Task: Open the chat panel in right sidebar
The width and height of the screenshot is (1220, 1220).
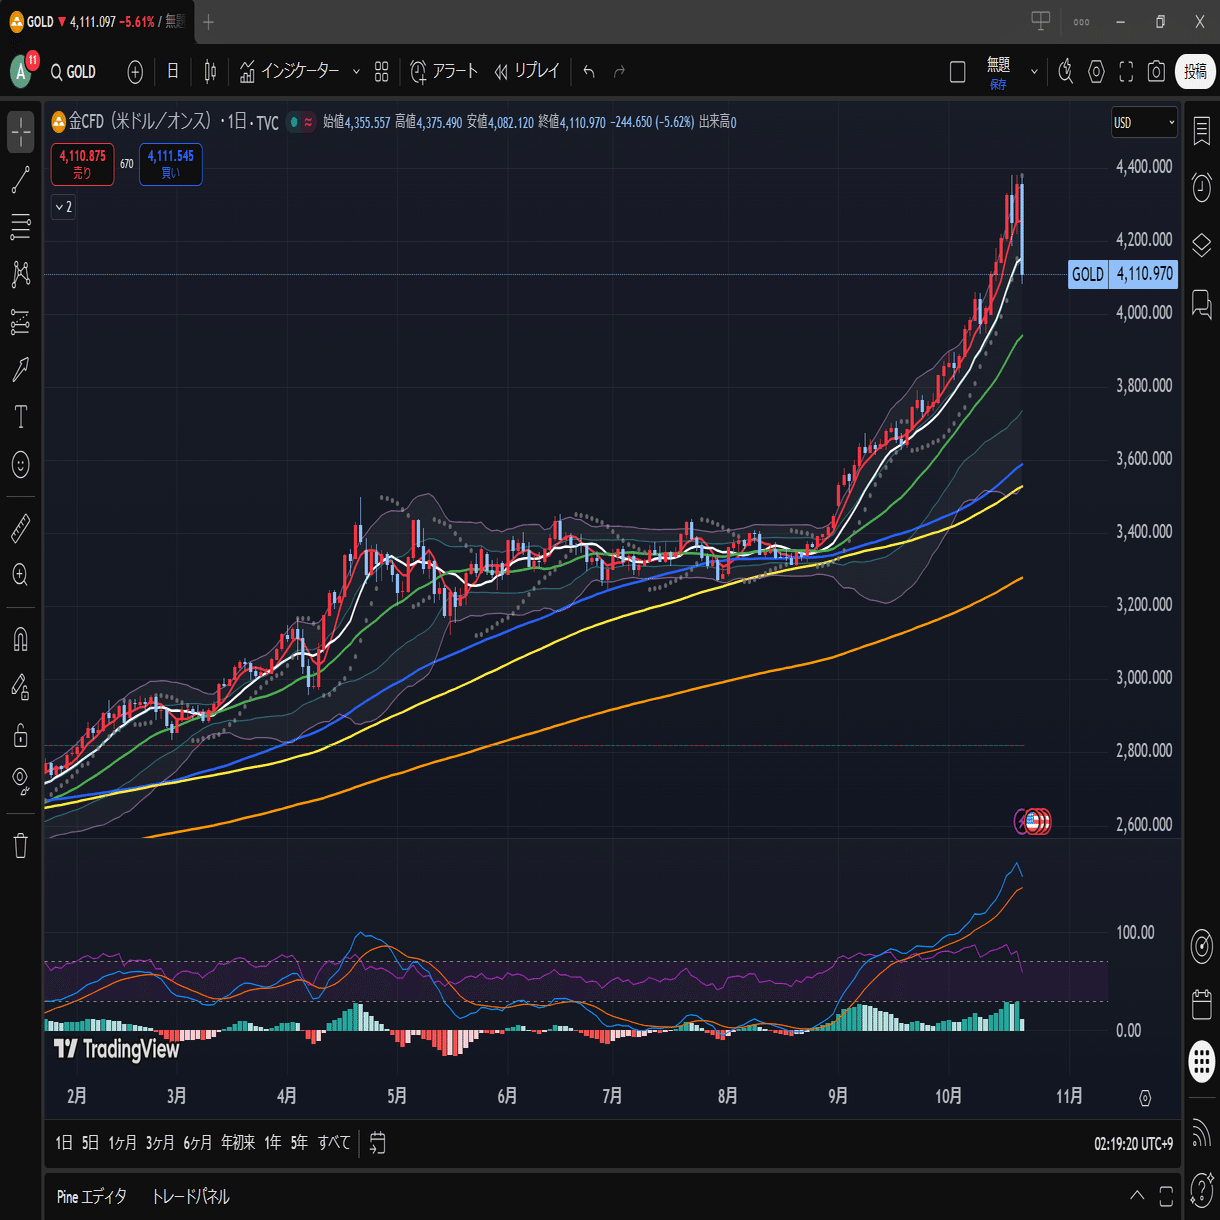Action: tap(1202, 304)
